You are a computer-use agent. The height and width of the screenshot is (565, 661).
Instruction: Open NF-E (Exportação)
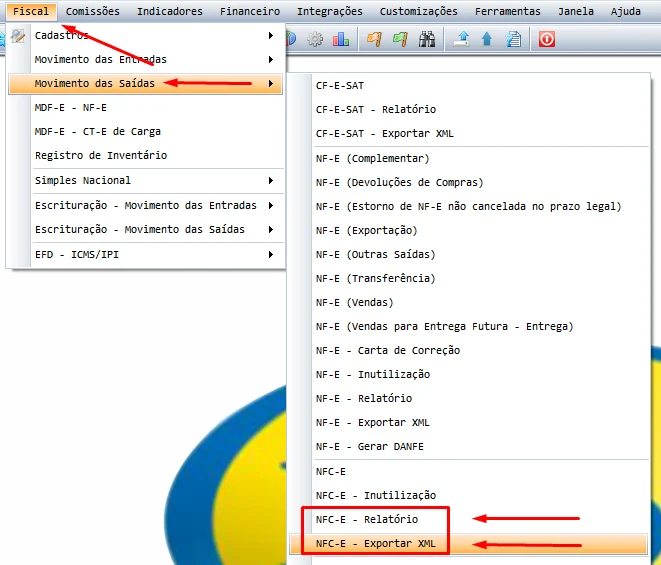point(469,231)
